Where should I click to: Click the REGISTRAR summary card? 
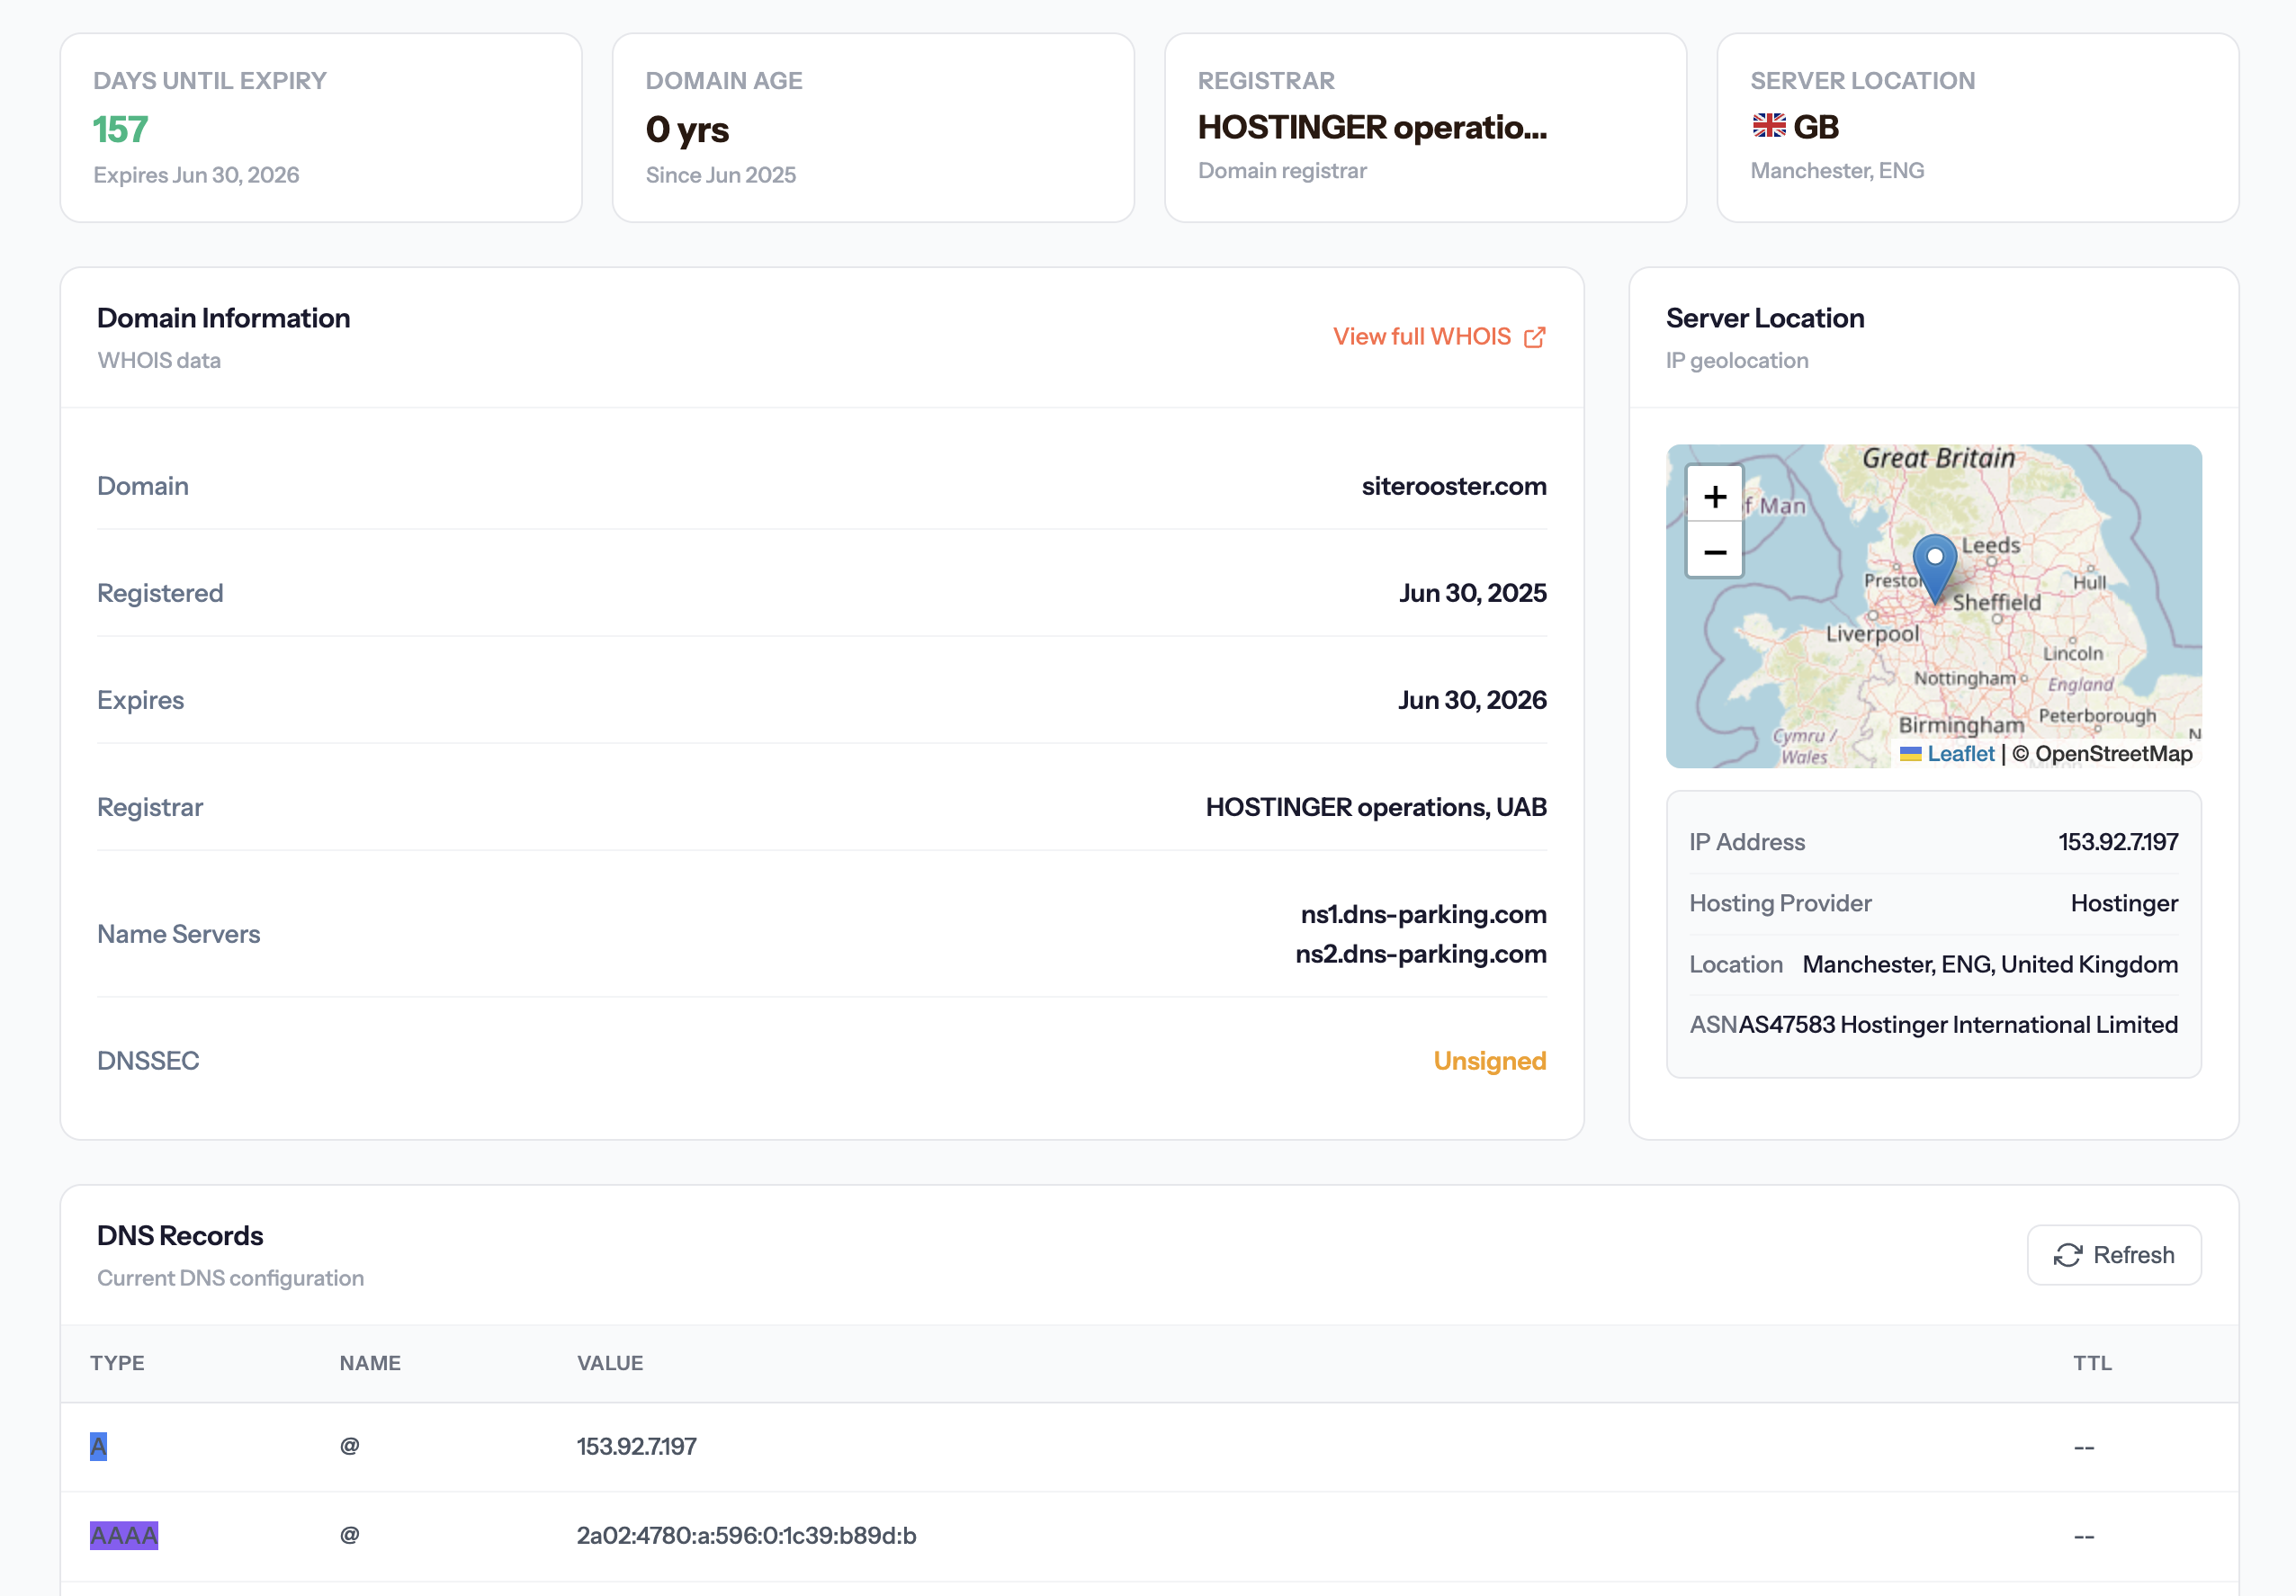[1424, 127]
